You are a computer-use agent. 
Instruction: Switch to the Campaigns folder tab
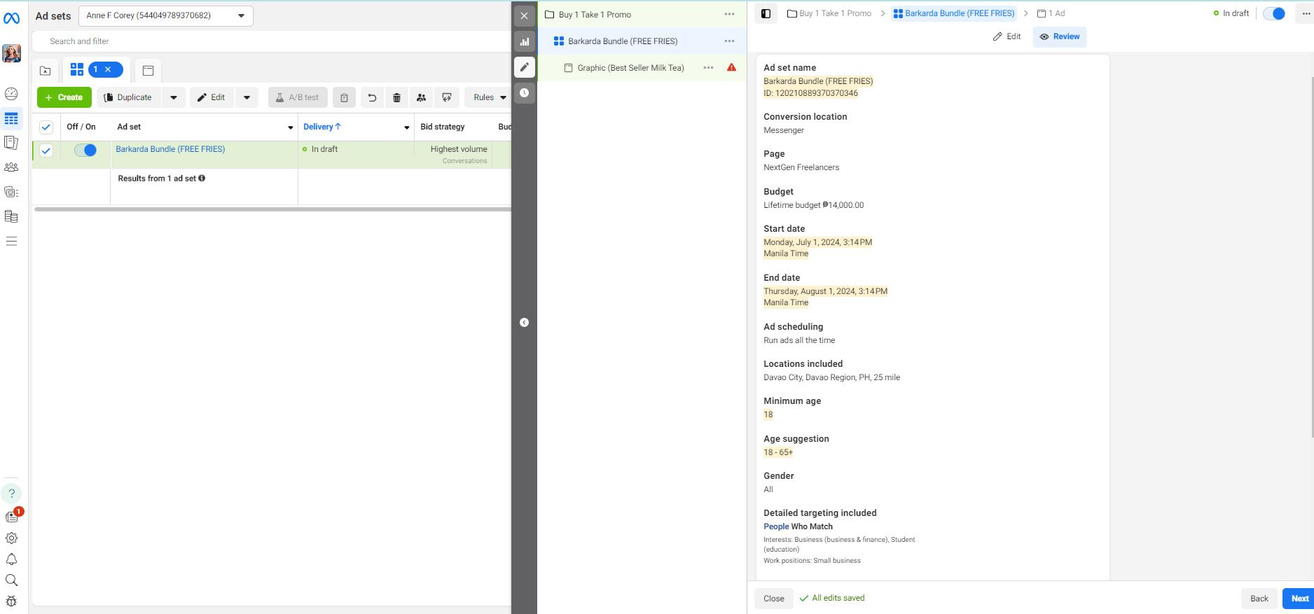pos(46,71)
